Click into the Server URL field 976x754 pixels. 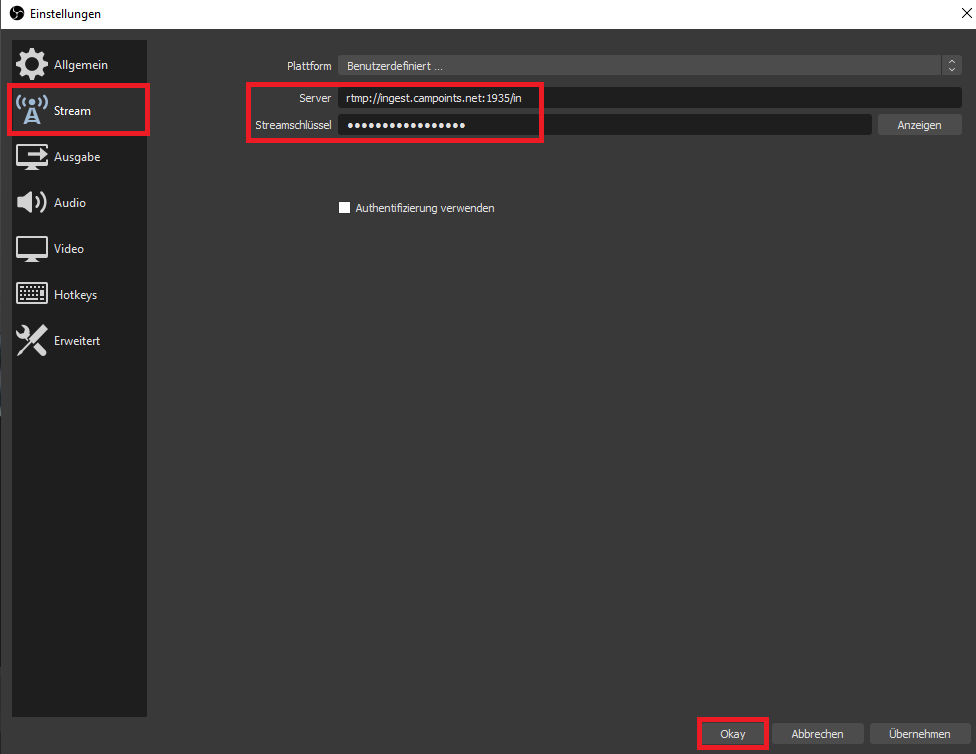[x=649, y=98]
